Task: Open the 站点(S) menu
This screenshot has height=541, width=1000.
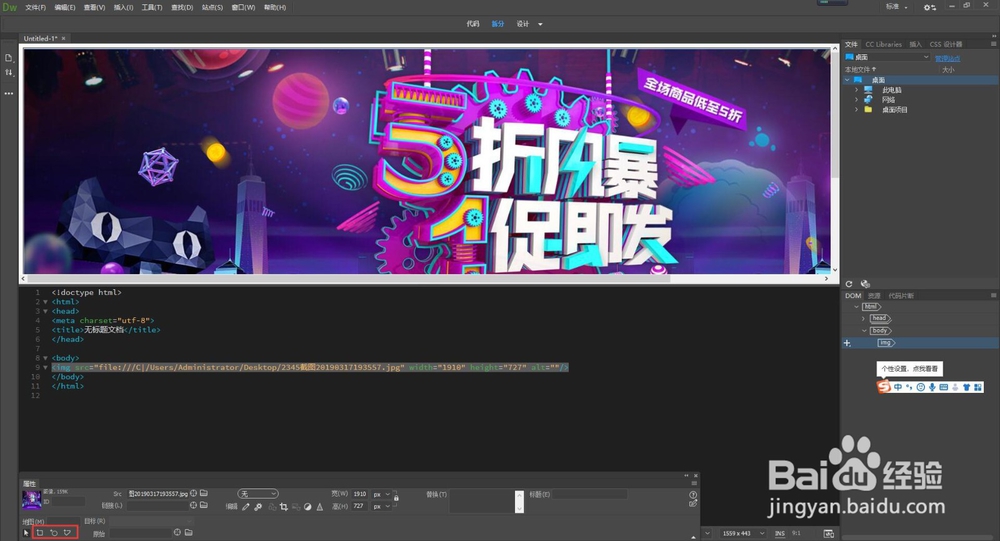Action: tap(212, 8)
